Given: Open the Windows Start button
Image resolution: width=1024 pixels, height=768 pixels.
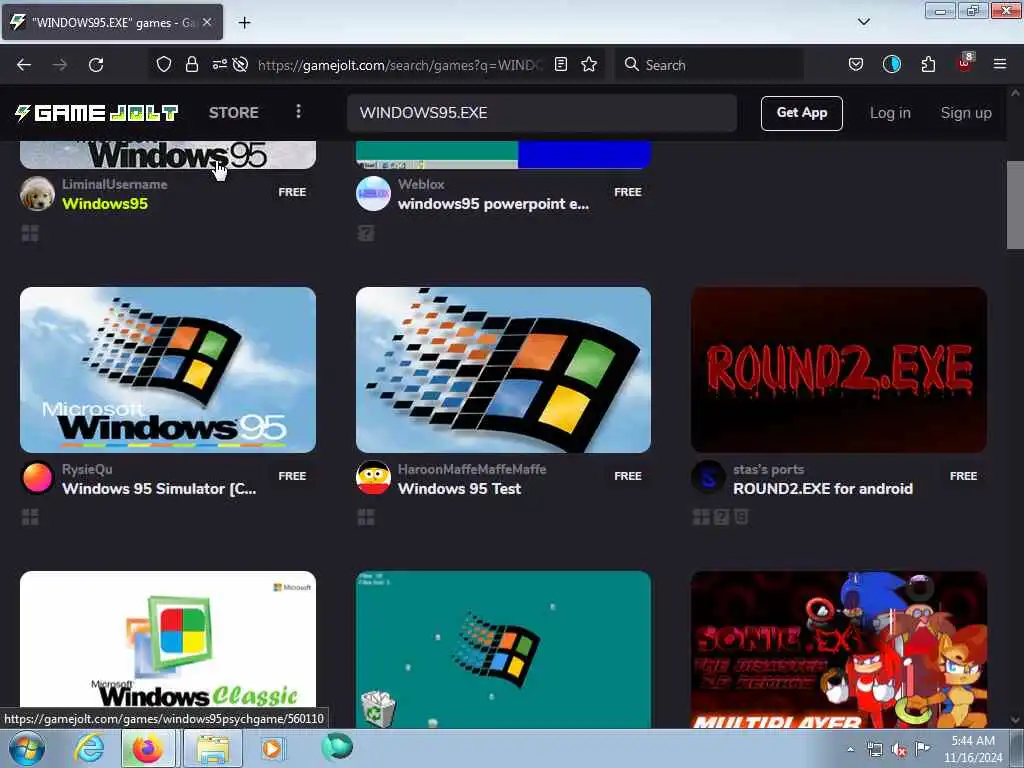Looking at the screenshot, I should pos(27,748).
